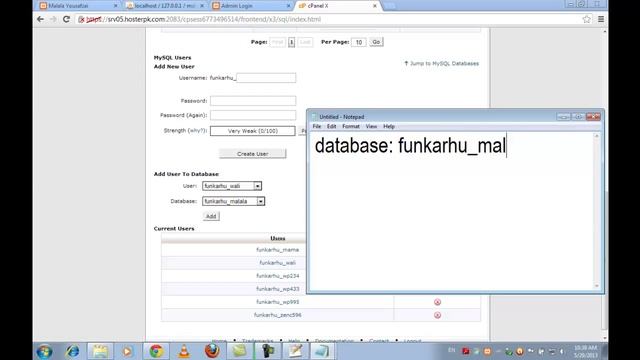The height and width of the screenshot is (360, 640).
Task: Open Windows Explorer folder from taskbar
Action: tap(100, 351)
